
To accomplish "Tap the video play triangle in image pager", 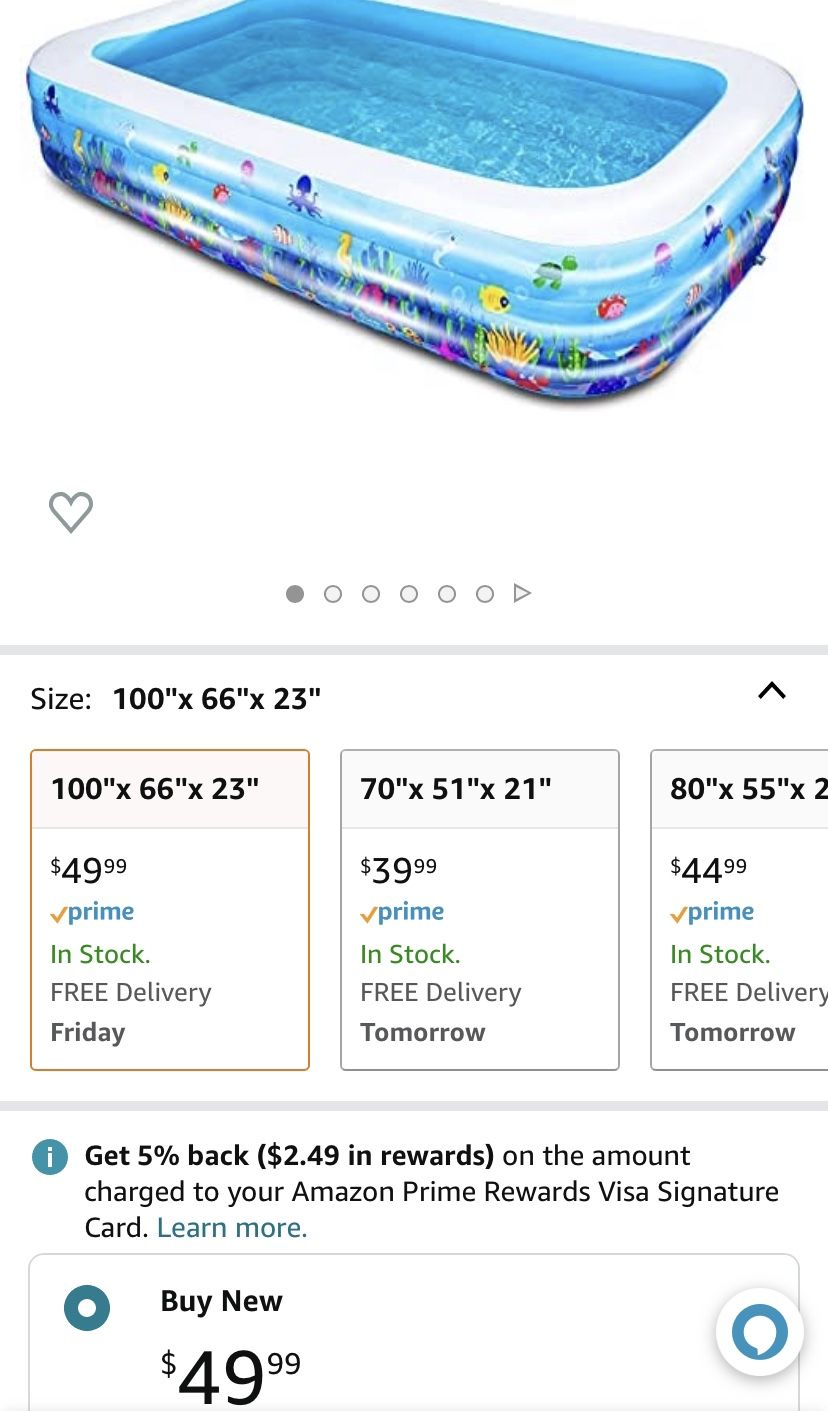I will click(521, 593).
